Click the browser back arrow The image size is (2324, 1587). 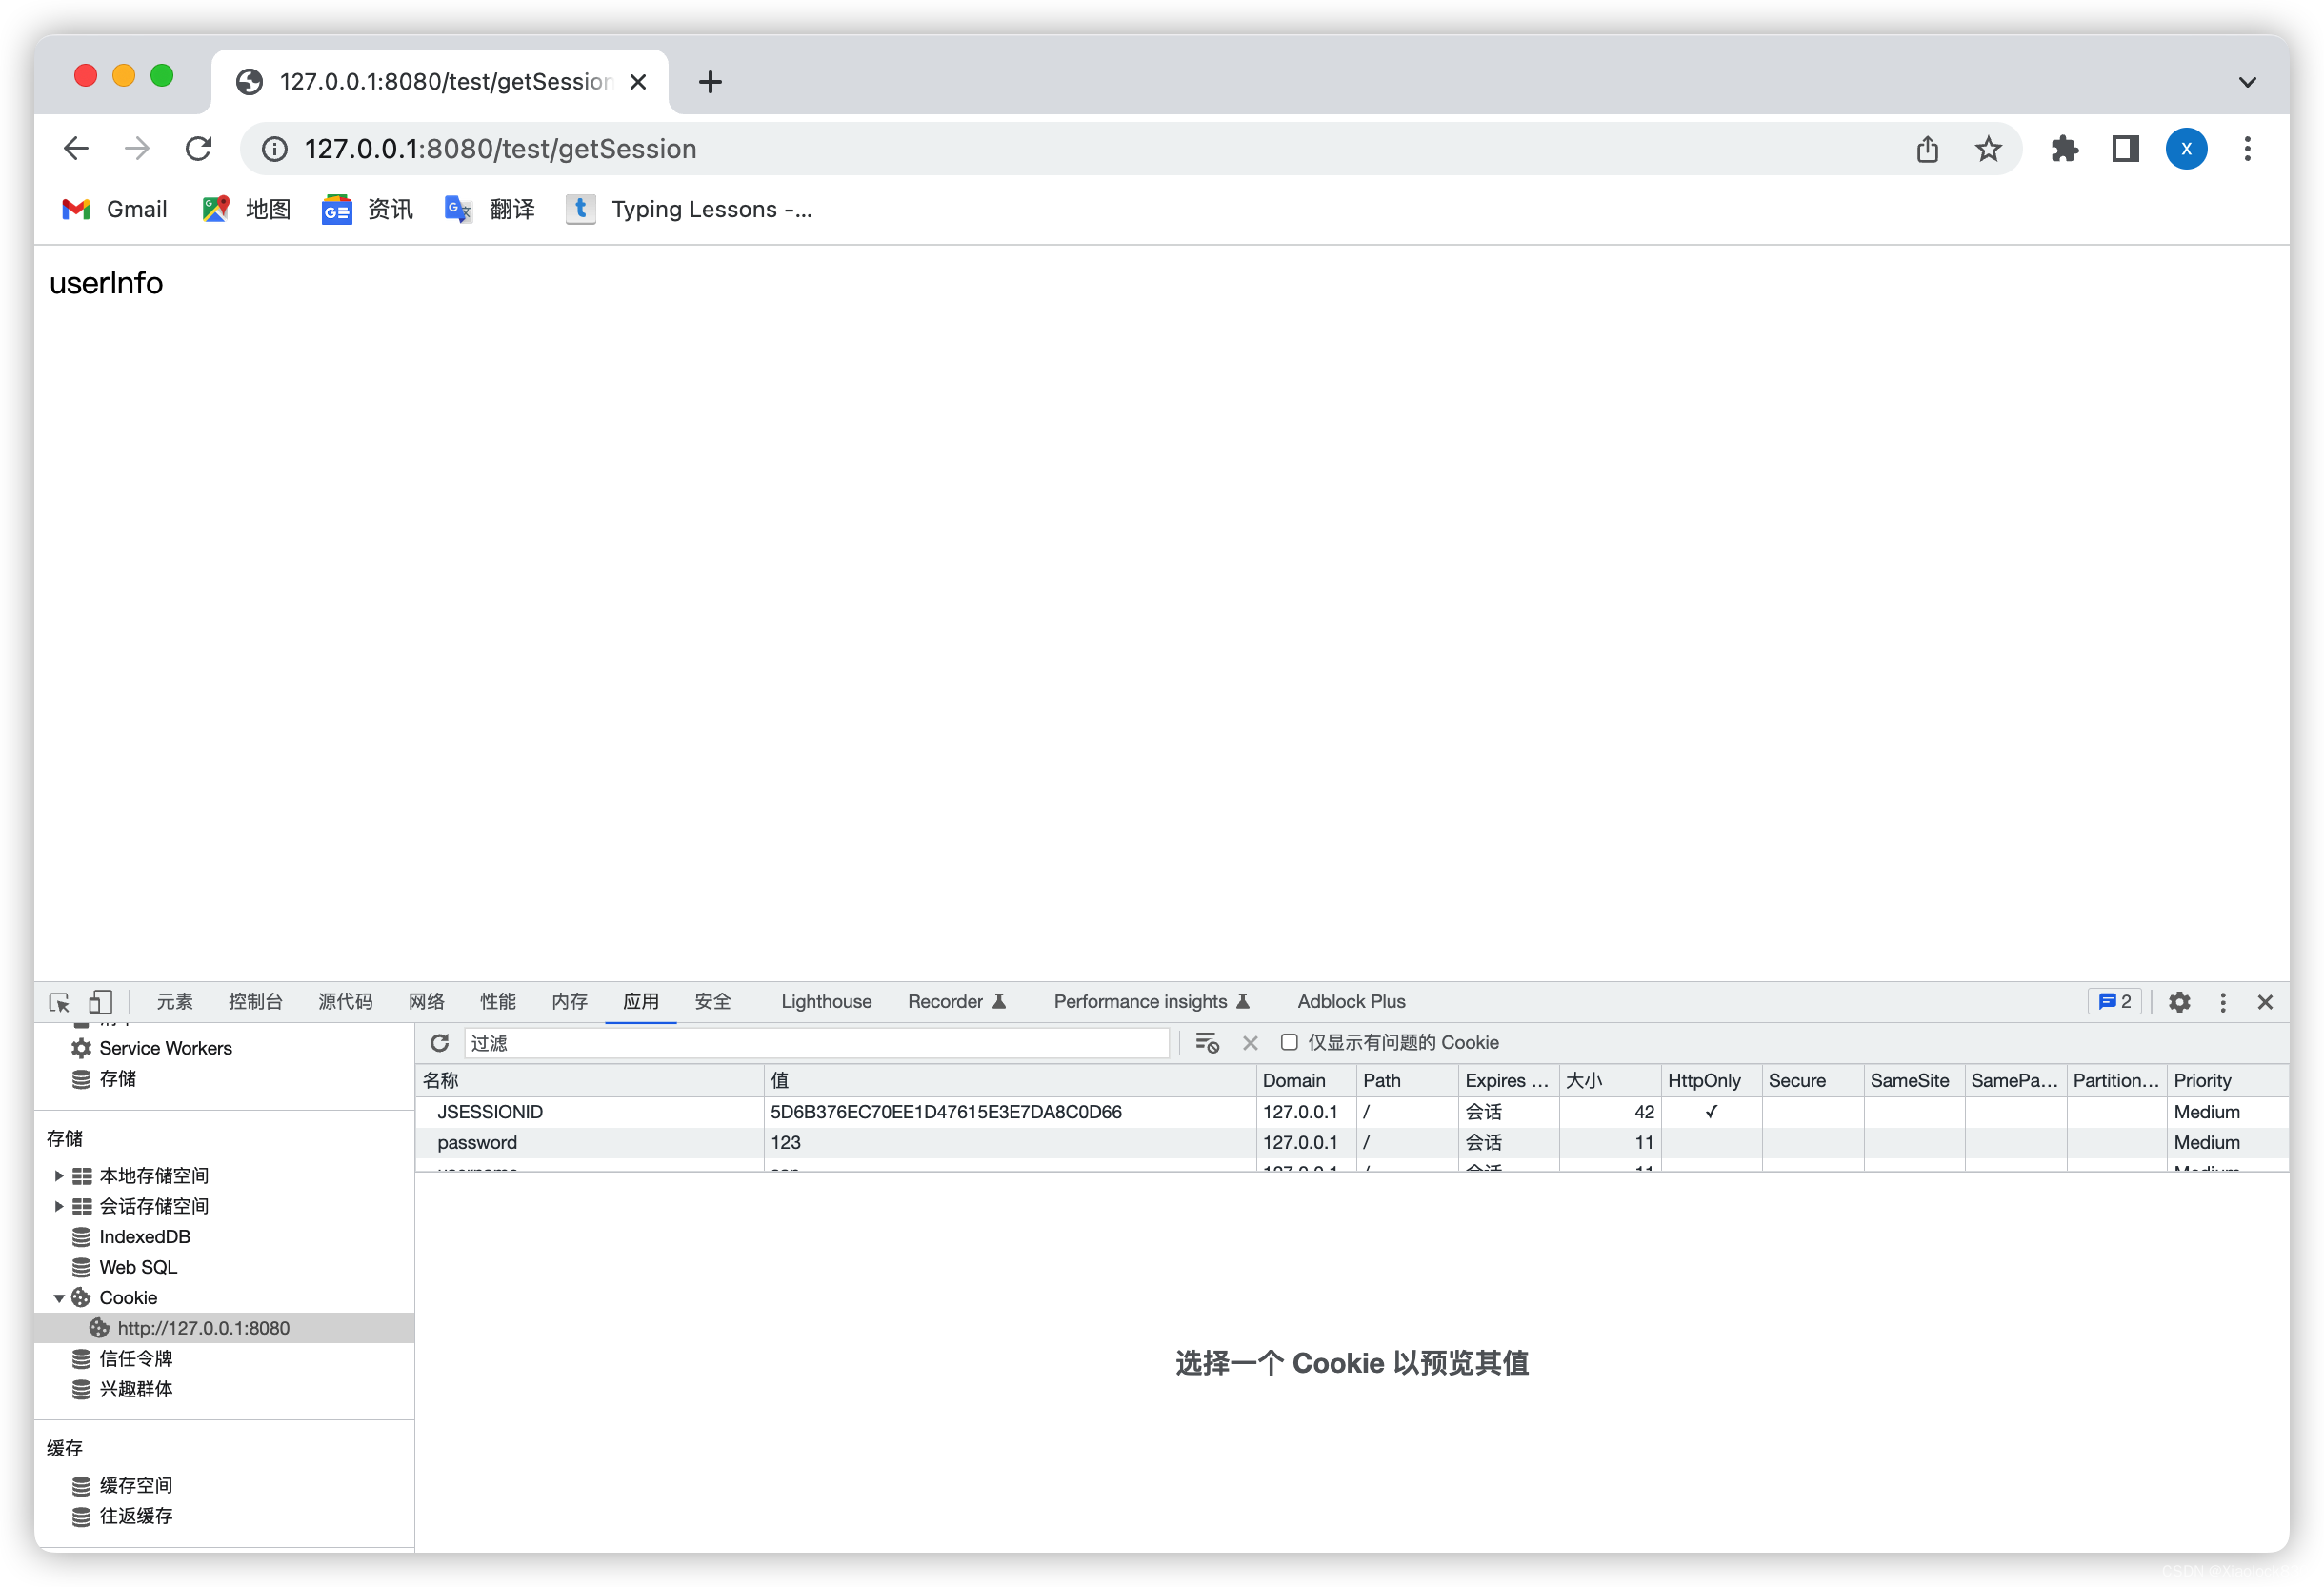pyautogui.click(x=76, y=149)
